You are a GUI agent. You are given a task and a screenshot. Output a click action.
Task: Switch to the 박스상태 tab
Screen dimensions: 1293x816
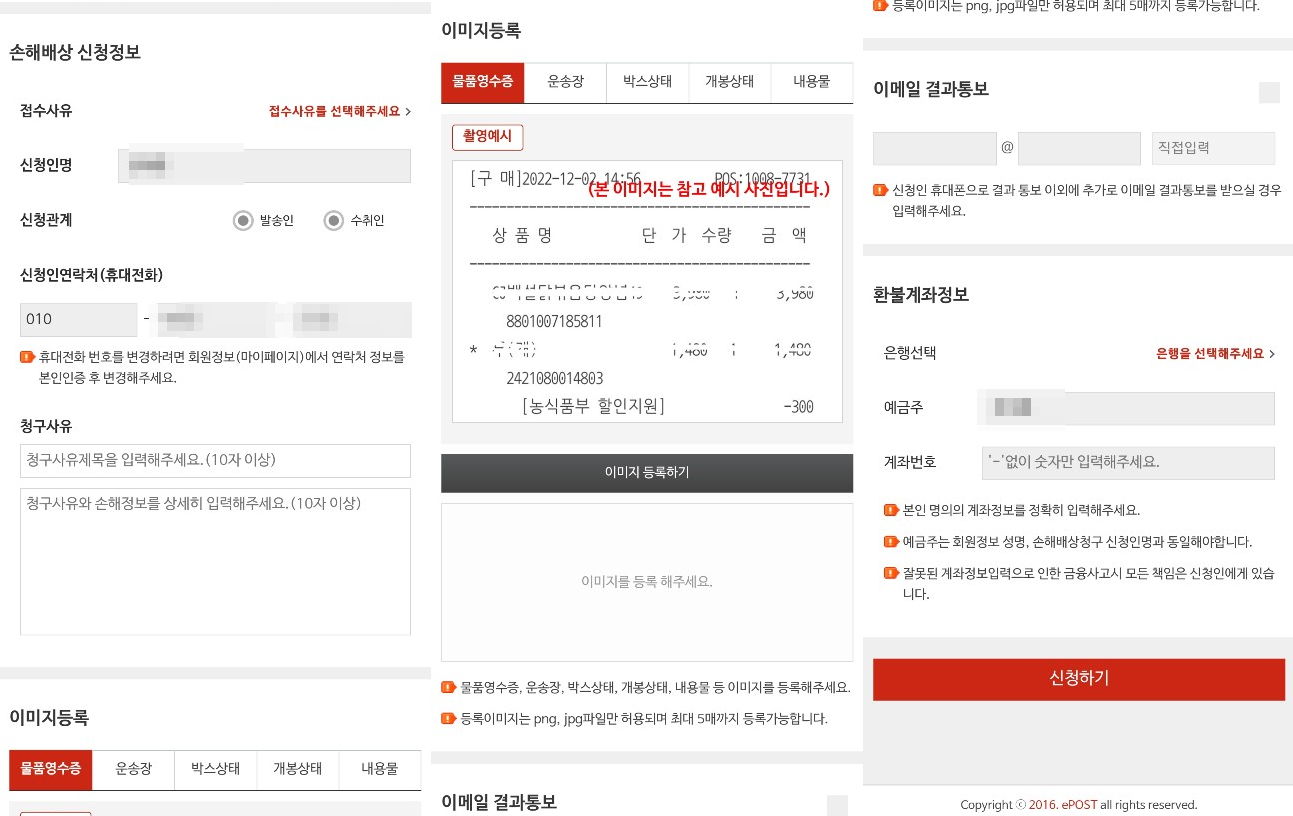(x=647, y=82)
